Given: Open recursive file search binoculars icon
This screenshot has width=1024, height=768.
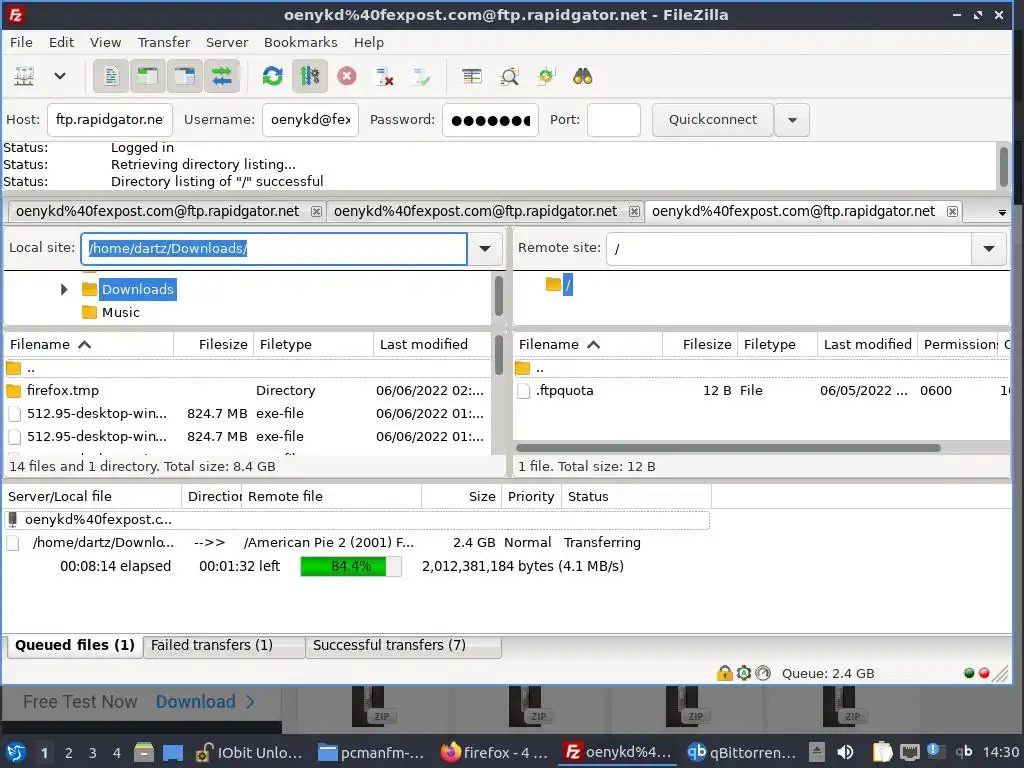Looking at the screenshot, I should [583, 76].
